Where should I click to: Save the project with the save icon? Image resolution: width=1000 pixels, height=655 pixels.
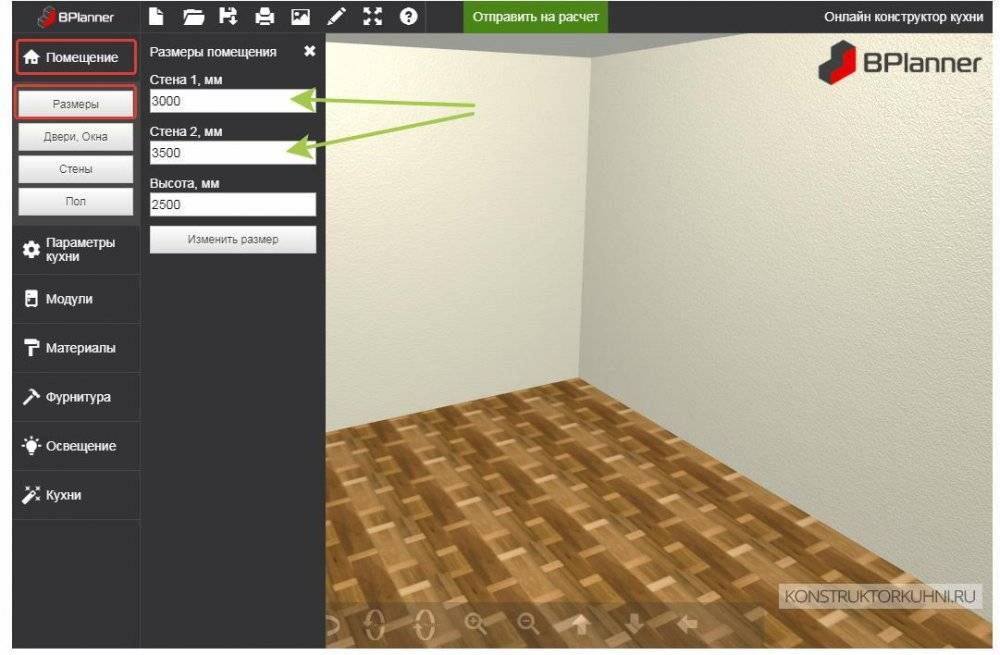228,16
